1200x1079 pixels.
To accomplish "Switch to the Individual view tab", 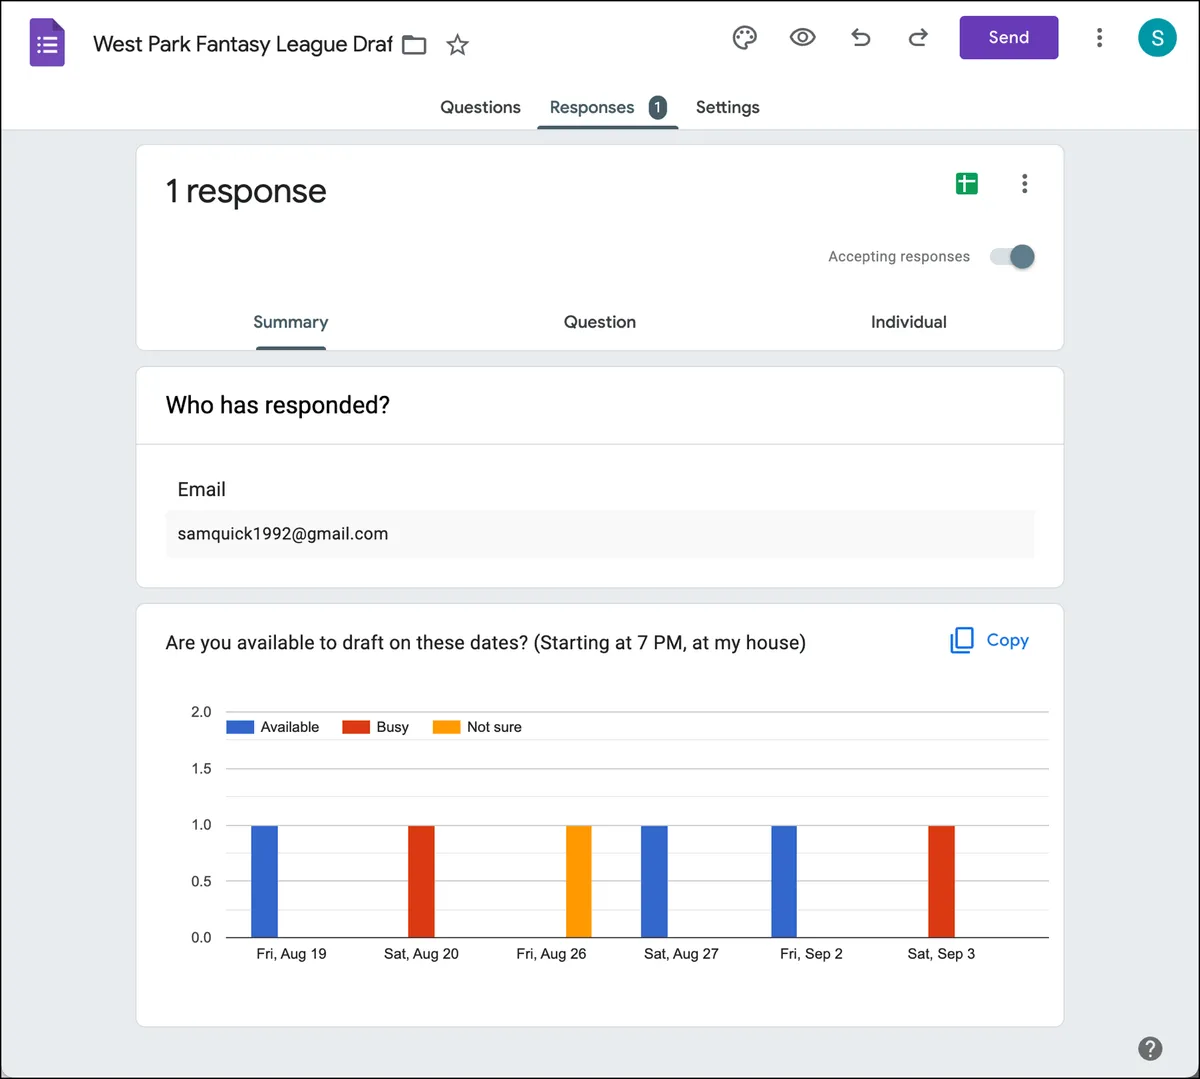I will (908, 322).
